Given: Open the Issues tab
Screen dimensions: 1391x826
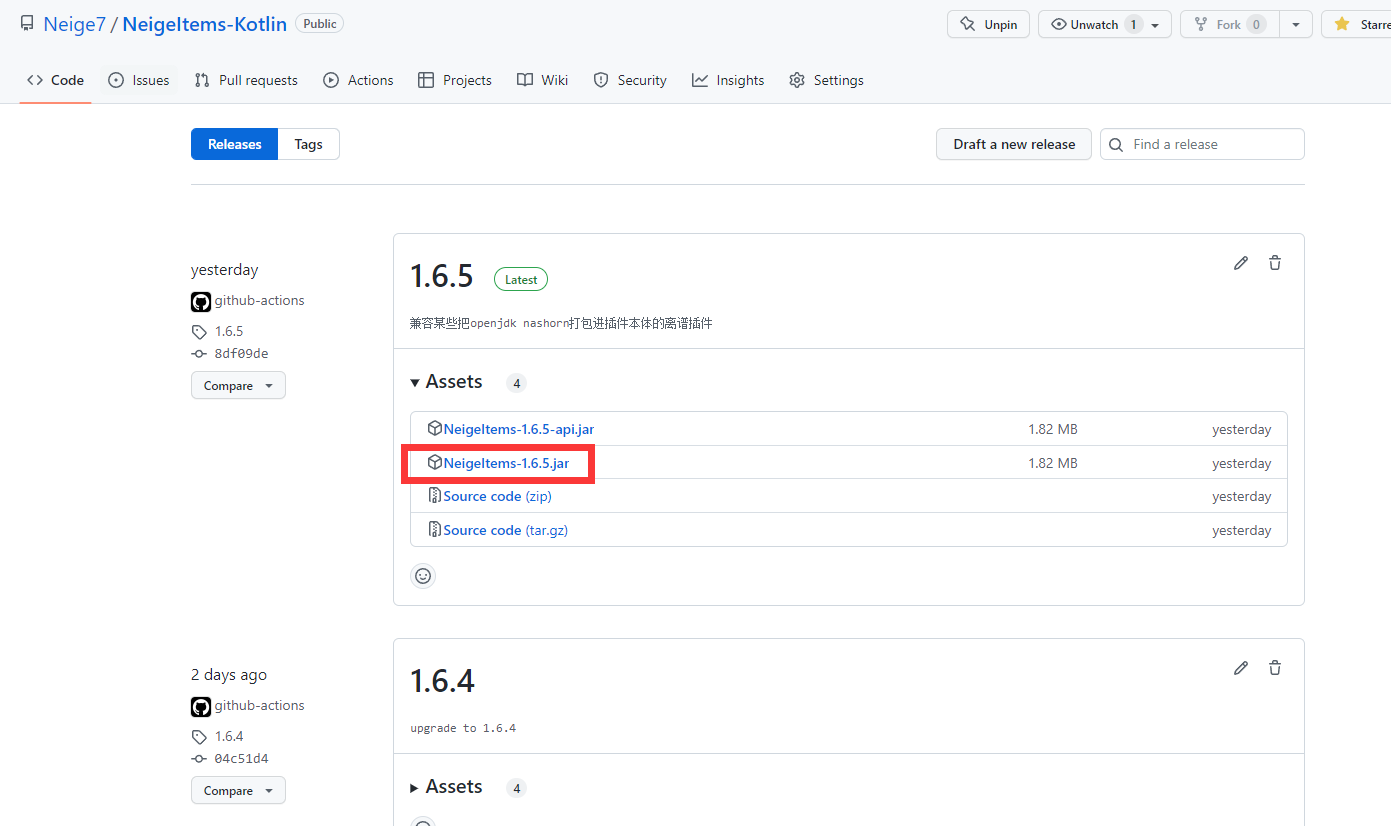Looking at the screenshot, I should point(139,80).
